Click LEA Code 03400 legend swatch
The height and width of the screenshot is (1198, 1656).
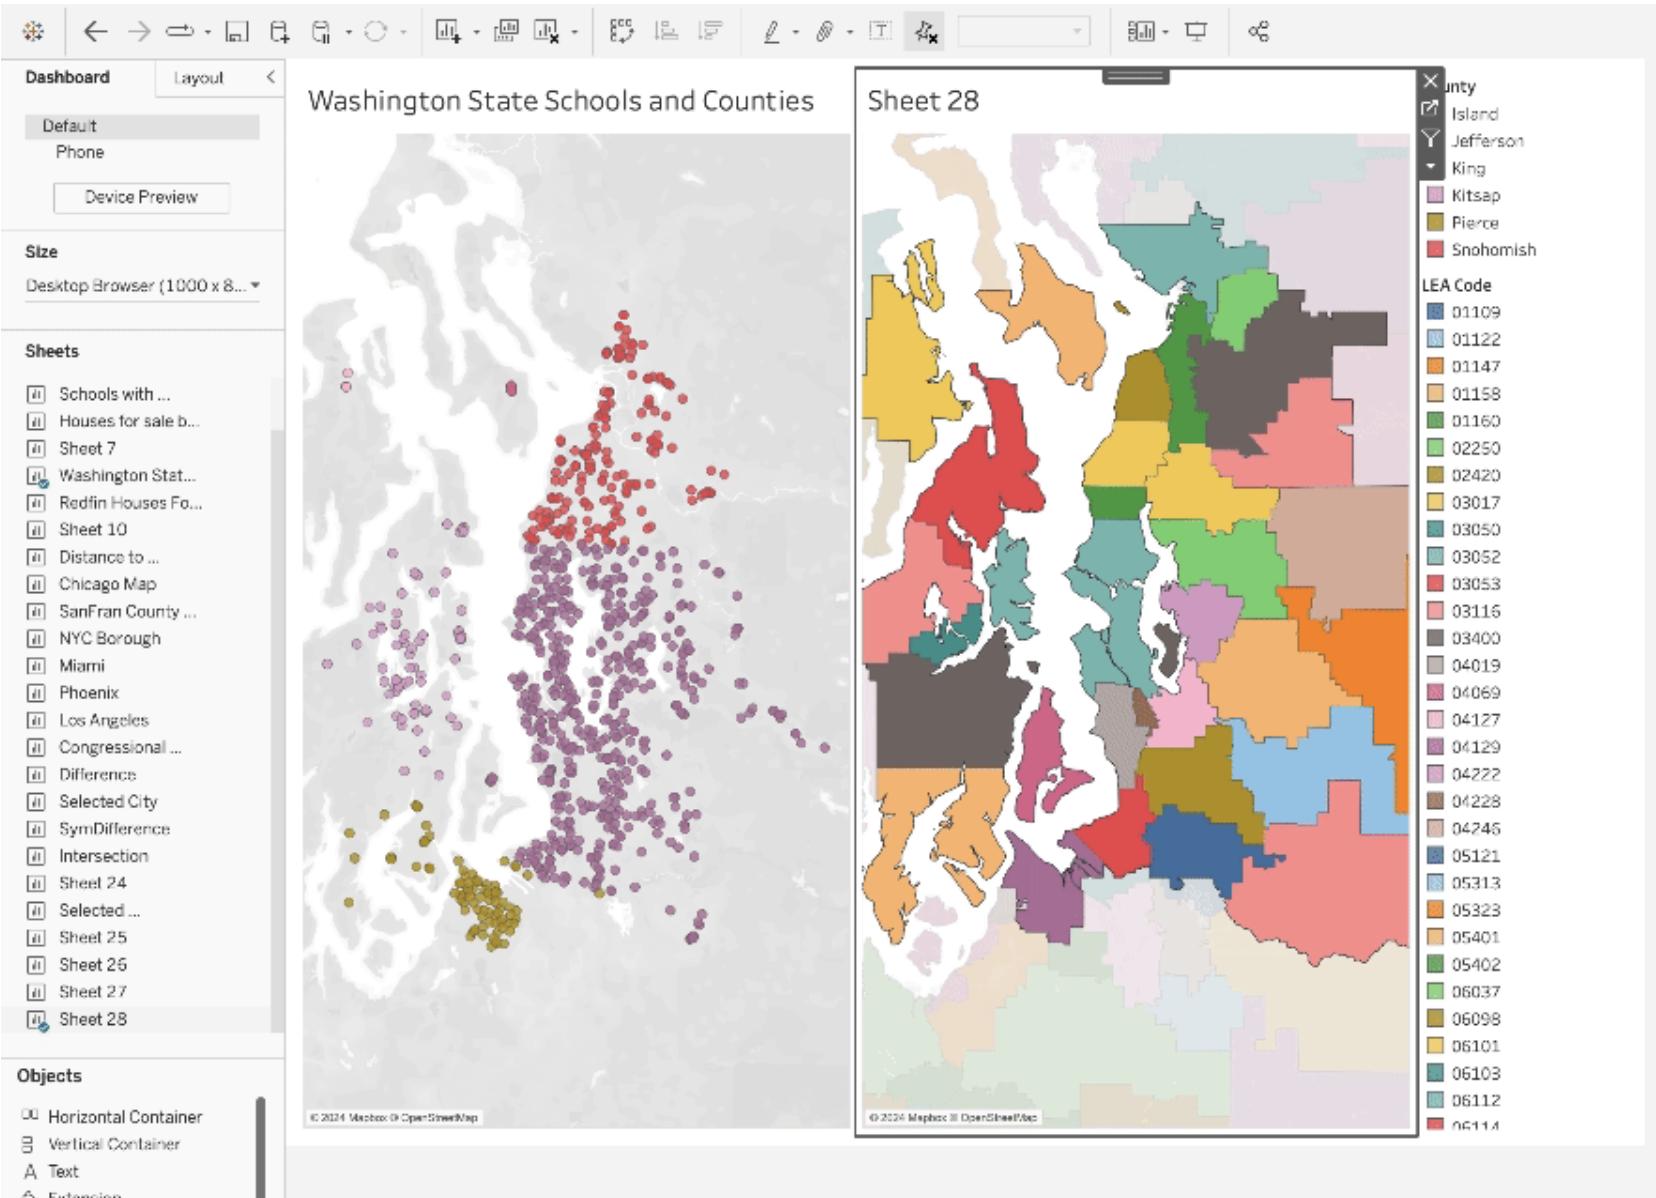[x=1435, y=638]
